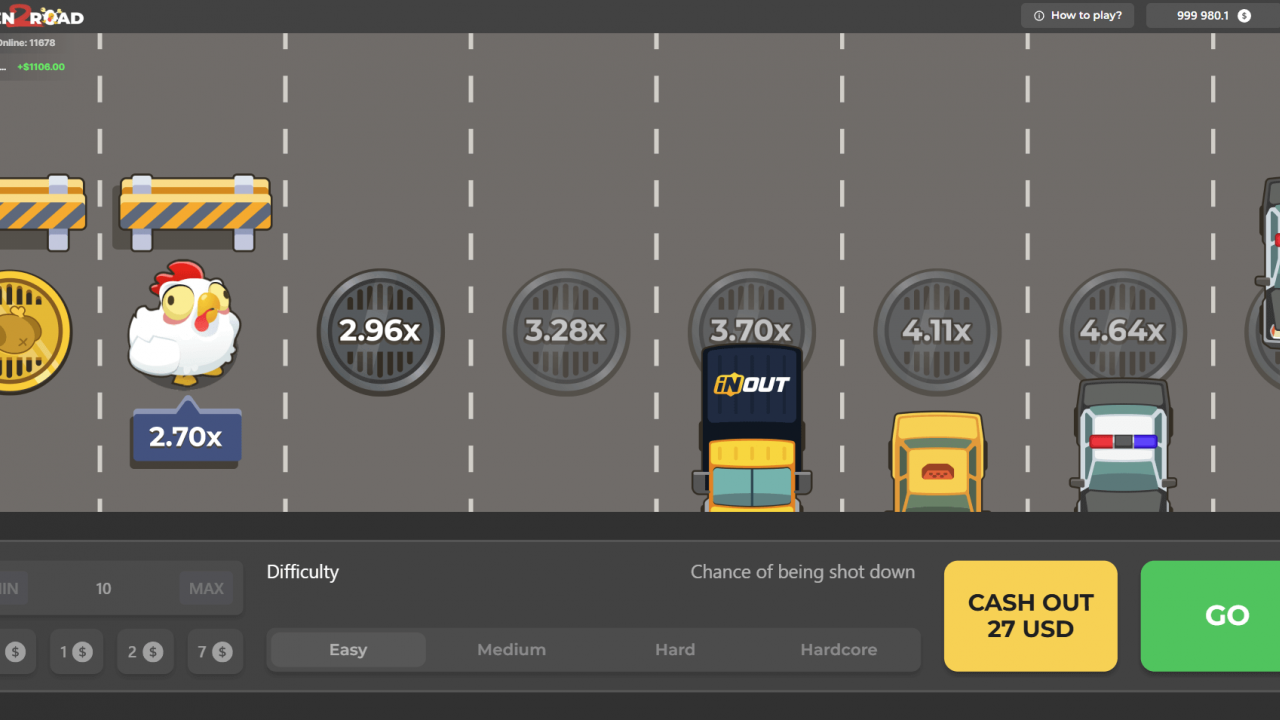The width and height of the screenshot is (1280, 720).
Task: Click the 1$ quick bet chip
Action: (x=76, y=651)
